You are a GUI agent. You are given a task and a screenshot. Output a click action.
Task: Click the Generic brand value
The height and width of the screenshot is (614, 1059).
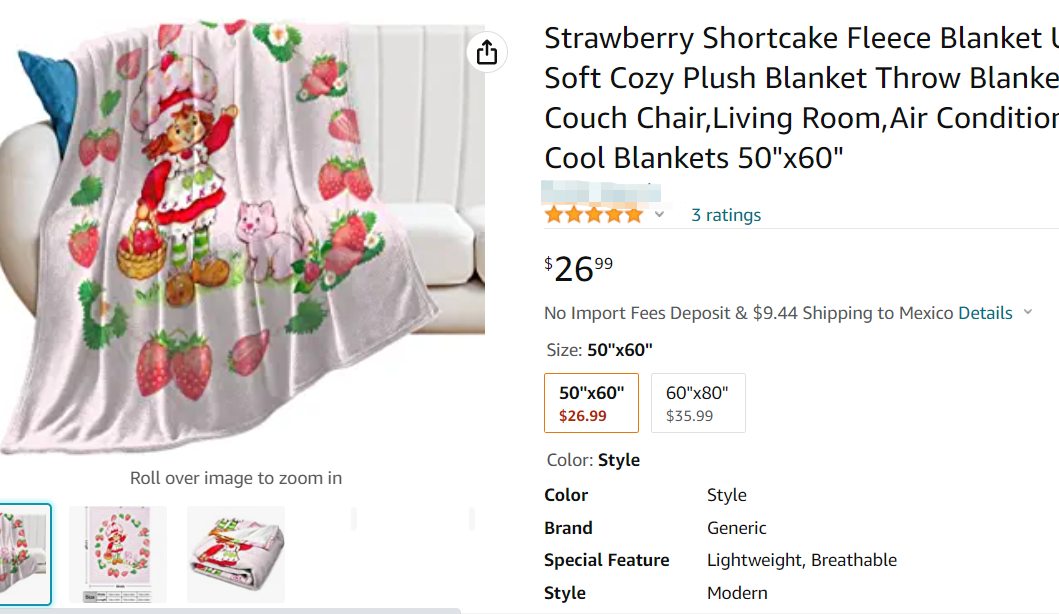point(736,528)
